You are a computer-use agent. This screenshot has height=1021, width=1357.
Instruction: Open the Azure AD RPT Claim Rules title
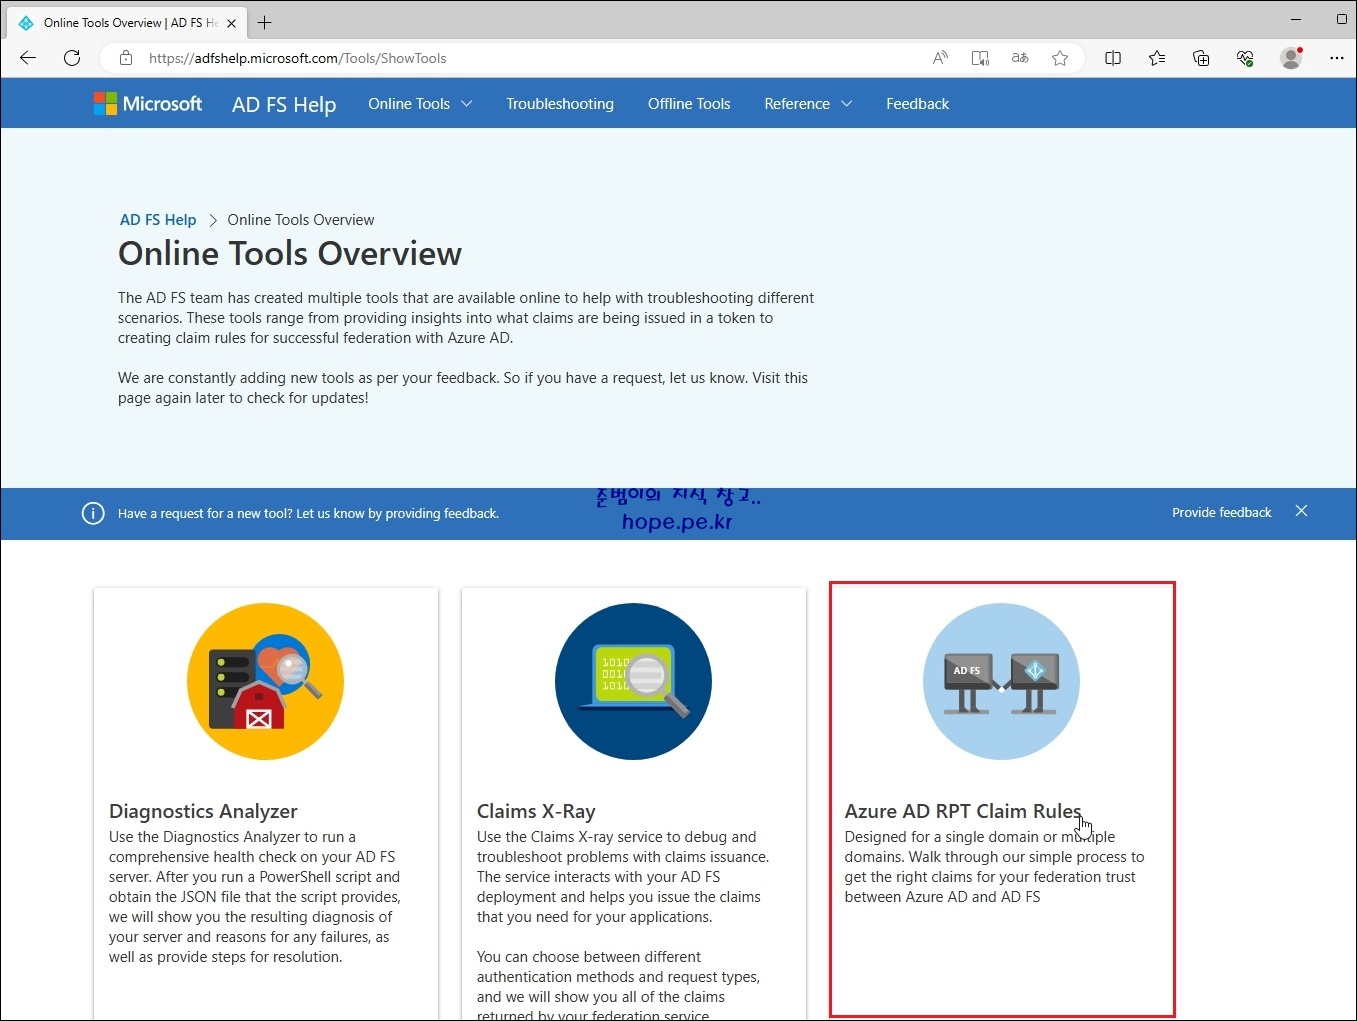point(963,811)
